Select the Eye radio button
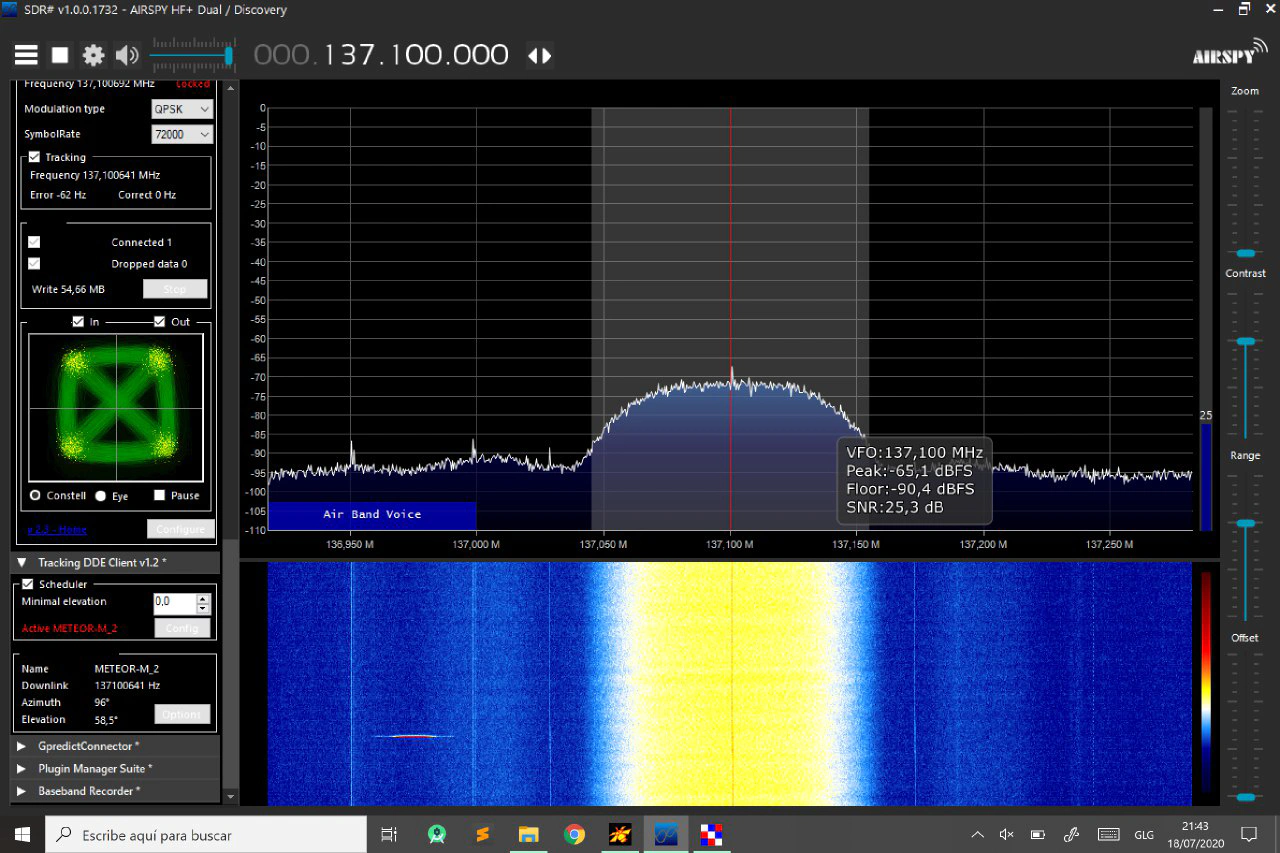Viewport: 1280px width, 853px height. point(100,495)
